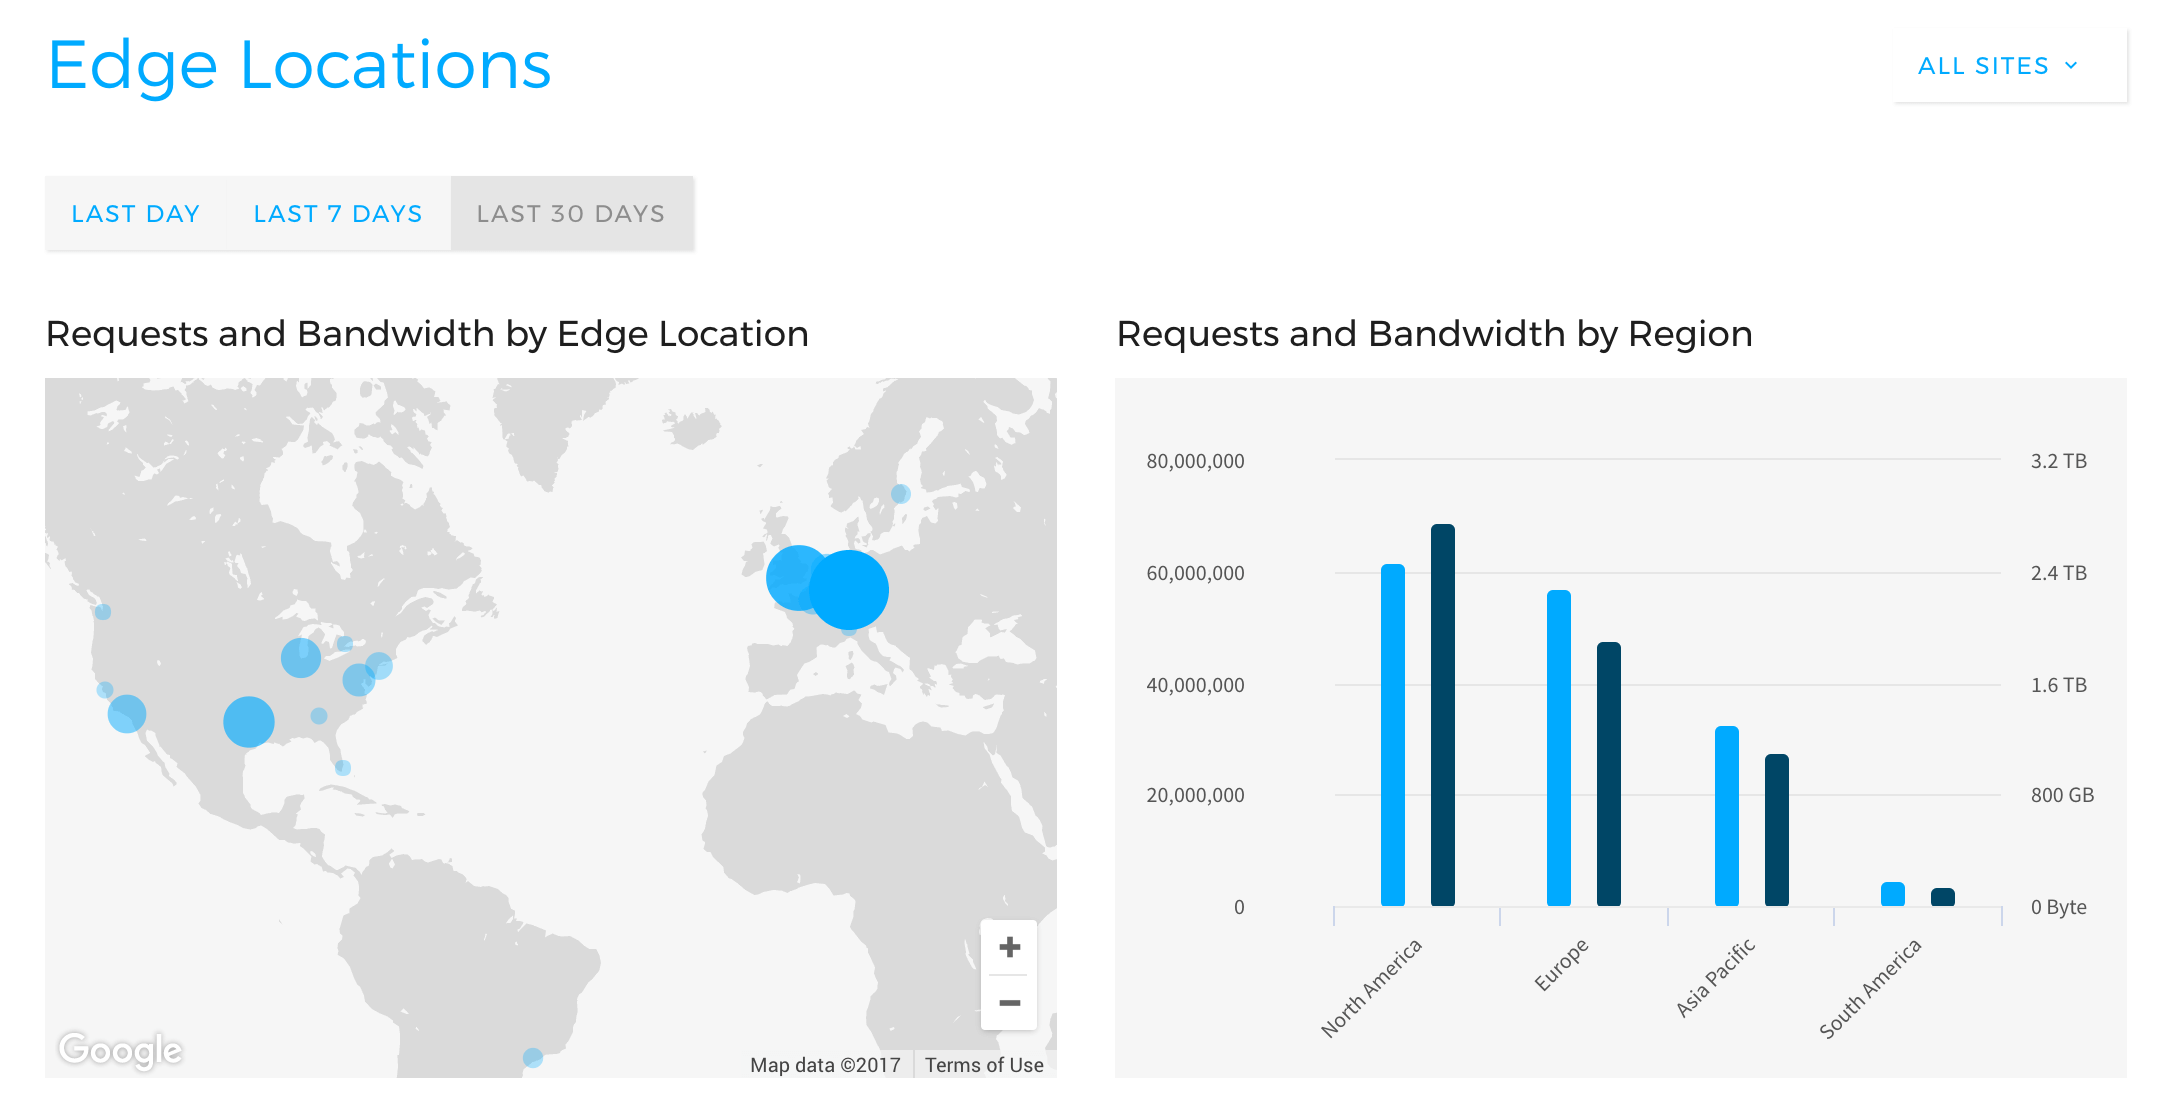Open the Terms of Use link
This screenshot has height=1103, width=2180.
click(x=984, y=1065)
